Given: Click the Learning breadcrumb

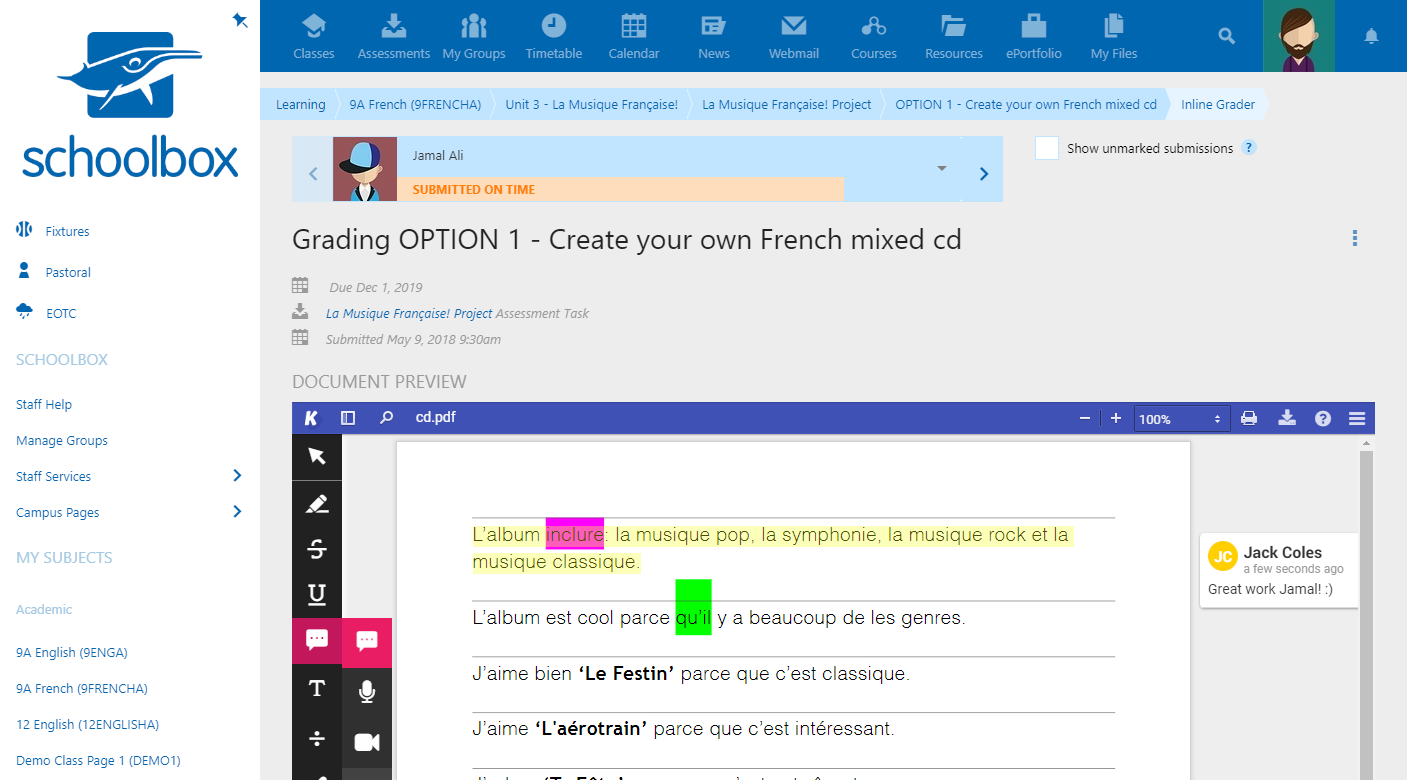Looking at the screenshot, I should [x=300, y=104].
